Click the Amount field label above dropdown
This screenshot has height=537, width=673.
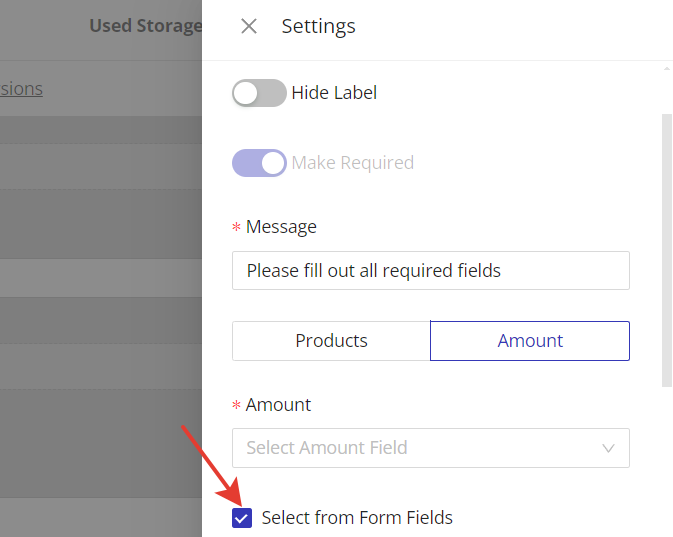coord(278,405)
